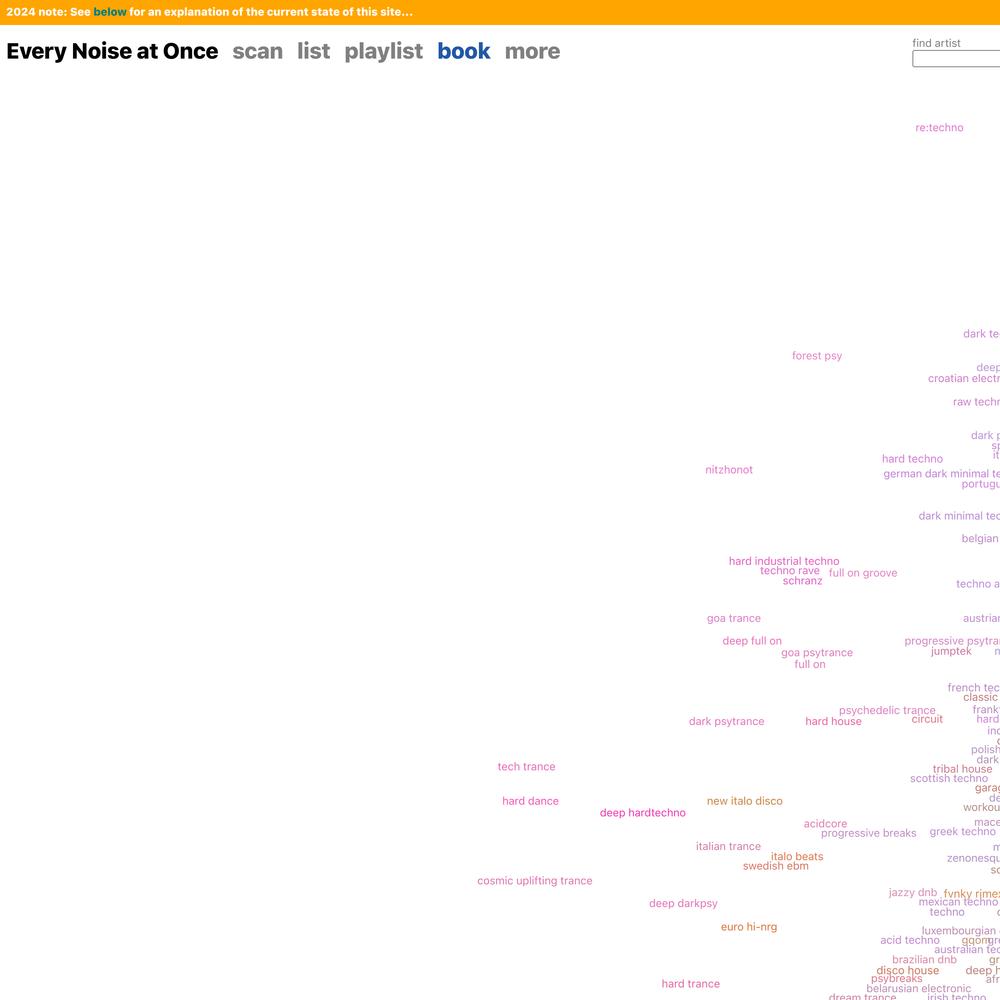Open the list view
This screenshot has height=1000, width=1000.
point(313,51)
